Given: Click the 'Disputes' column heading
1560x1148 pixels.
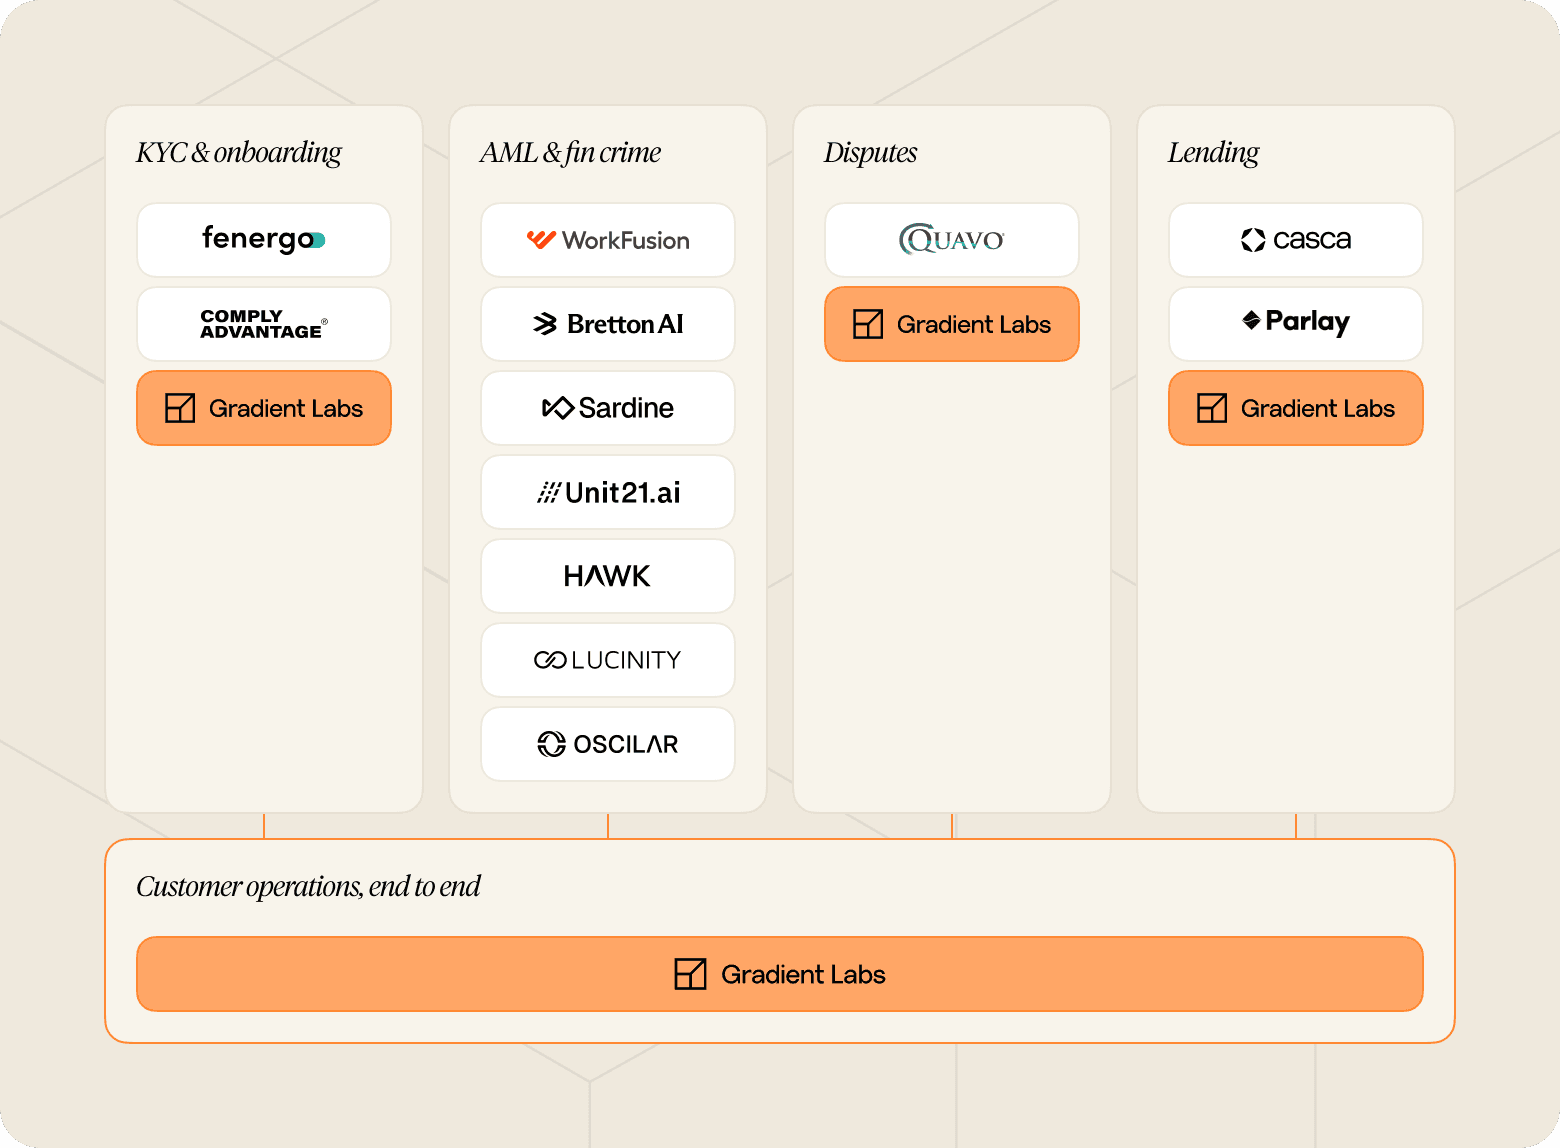Looking at the screenshot, I should (x=871, y=152).
